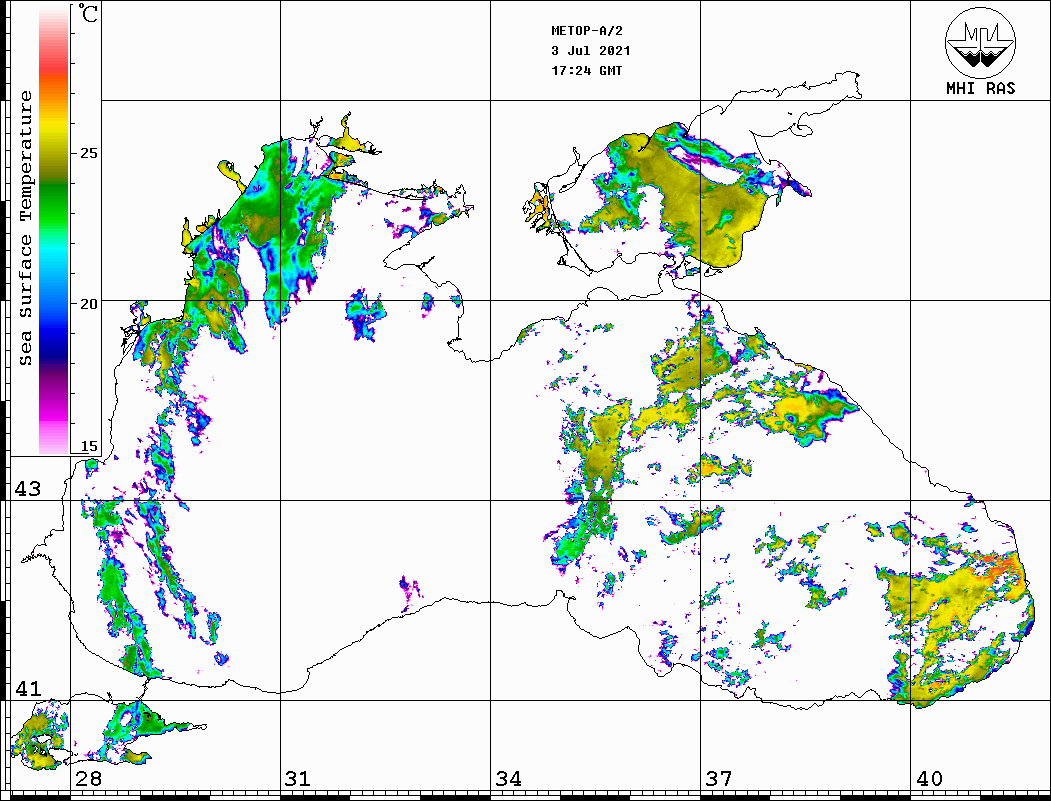Click the green band of the color scale
The height and width of the screenshot is (801, 1051).
click(x=54, y=208)
